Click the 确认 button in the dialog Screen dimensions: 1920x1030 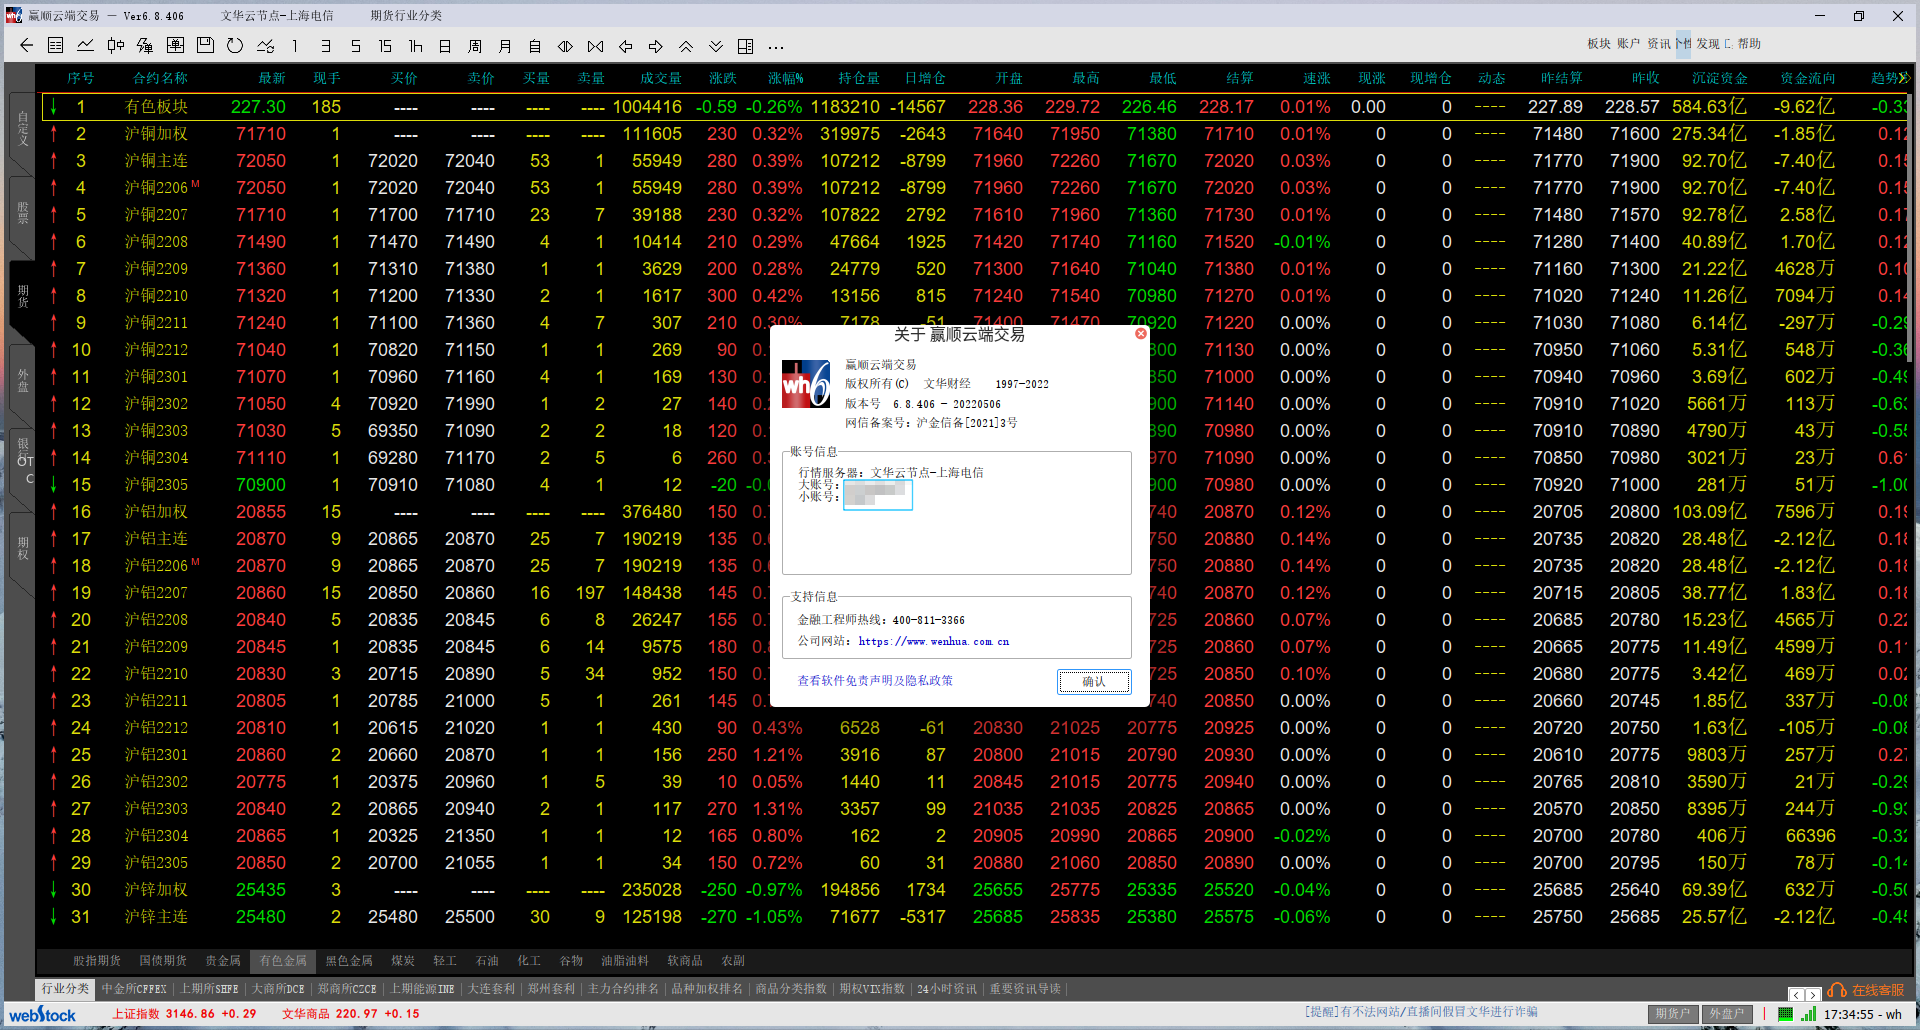click(1093, 681)
